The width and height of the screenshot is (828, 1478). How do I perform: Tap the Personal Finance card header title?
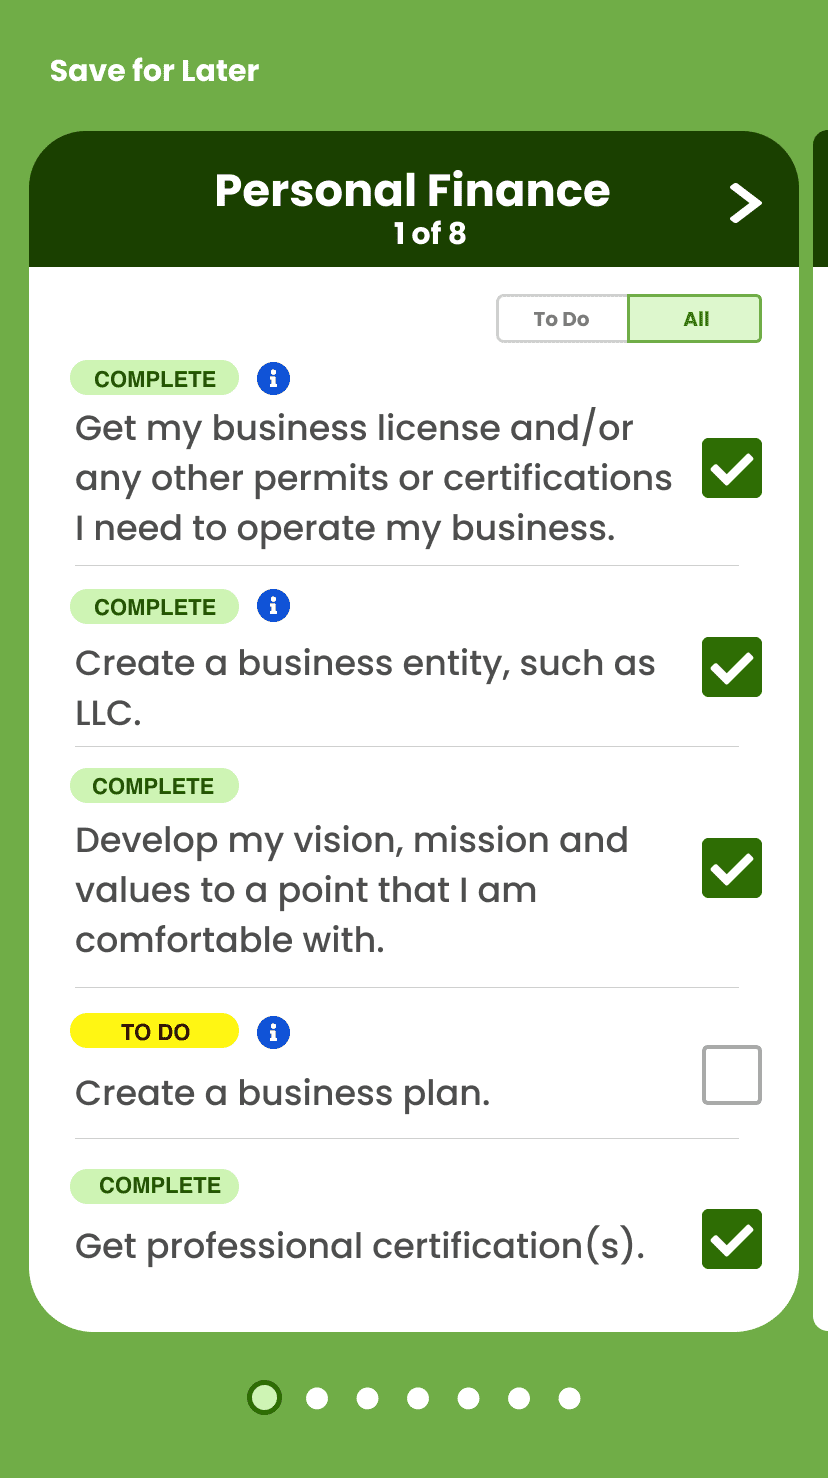pyautogui.click(x=412, y=190)
